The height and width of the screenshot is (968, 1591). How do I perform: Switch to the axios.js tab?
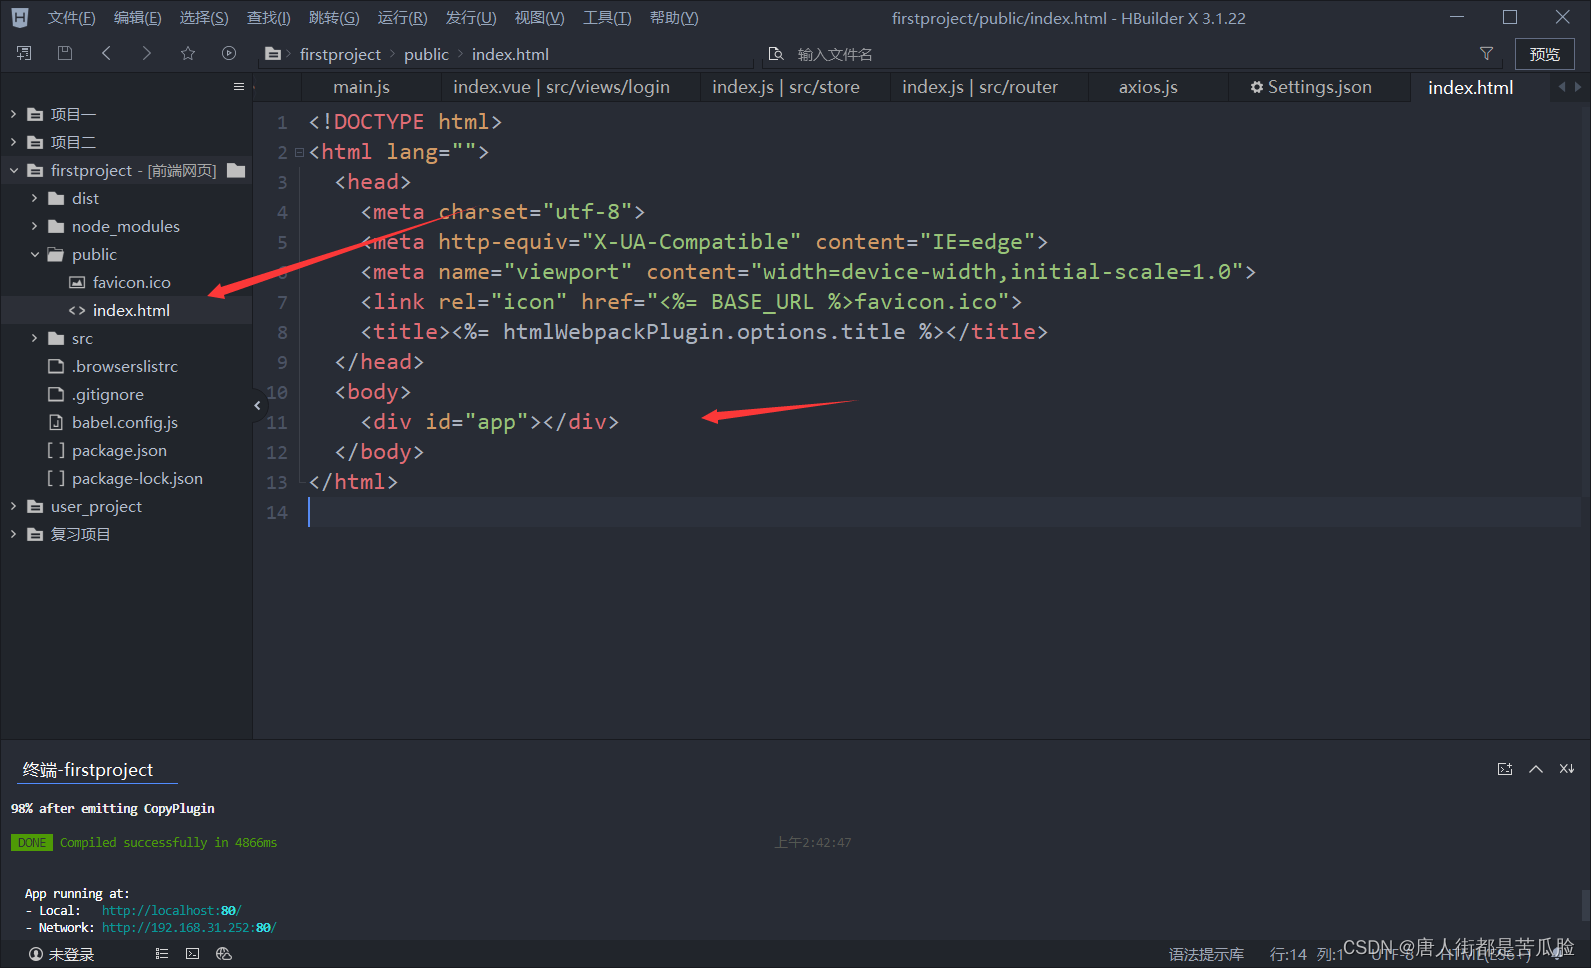click(1148, 87)
